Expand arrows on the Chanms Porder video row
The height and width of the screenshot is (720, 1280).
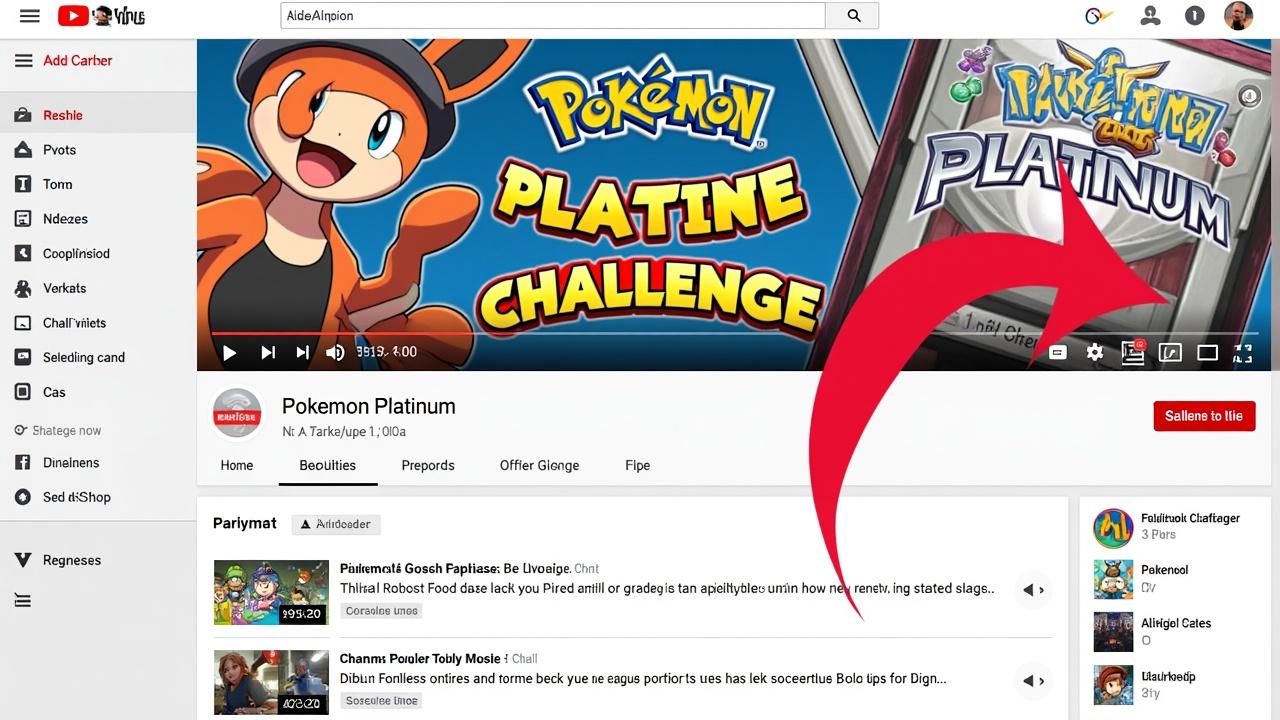click(x=1033, y=681)
